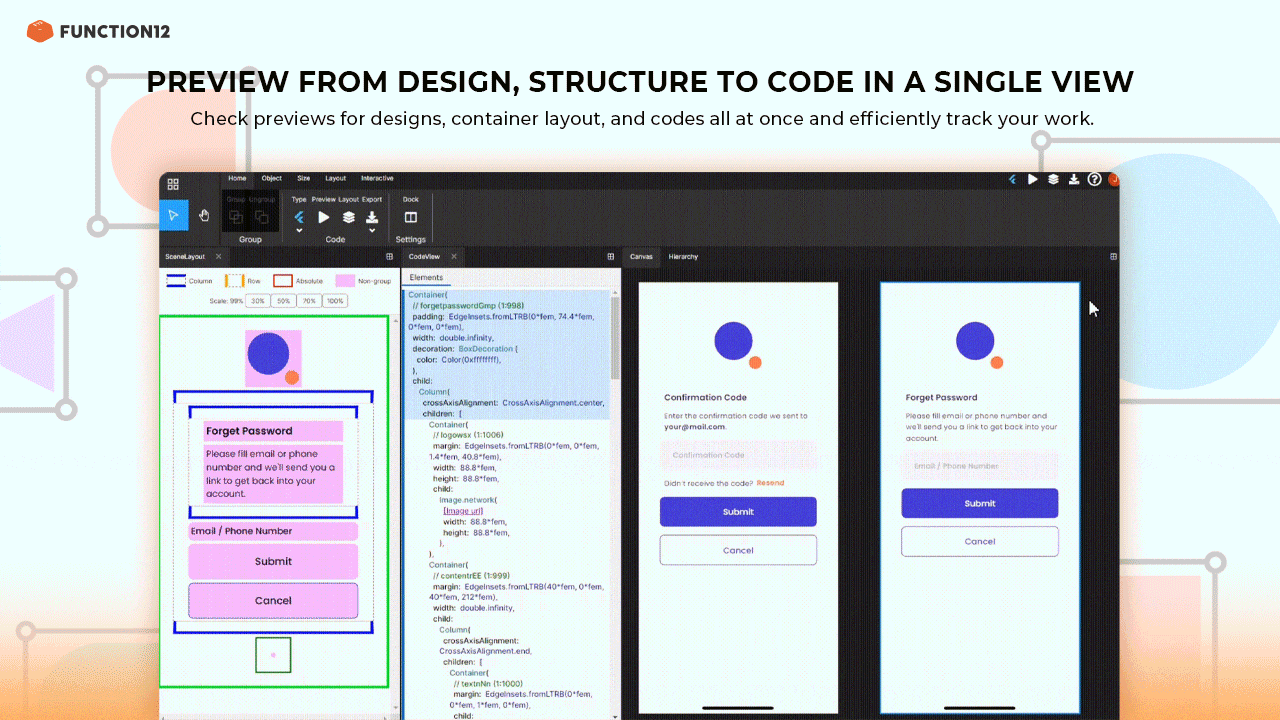Click the 'forgetpasswordGmp' code comment line

[x=468, y=305]
